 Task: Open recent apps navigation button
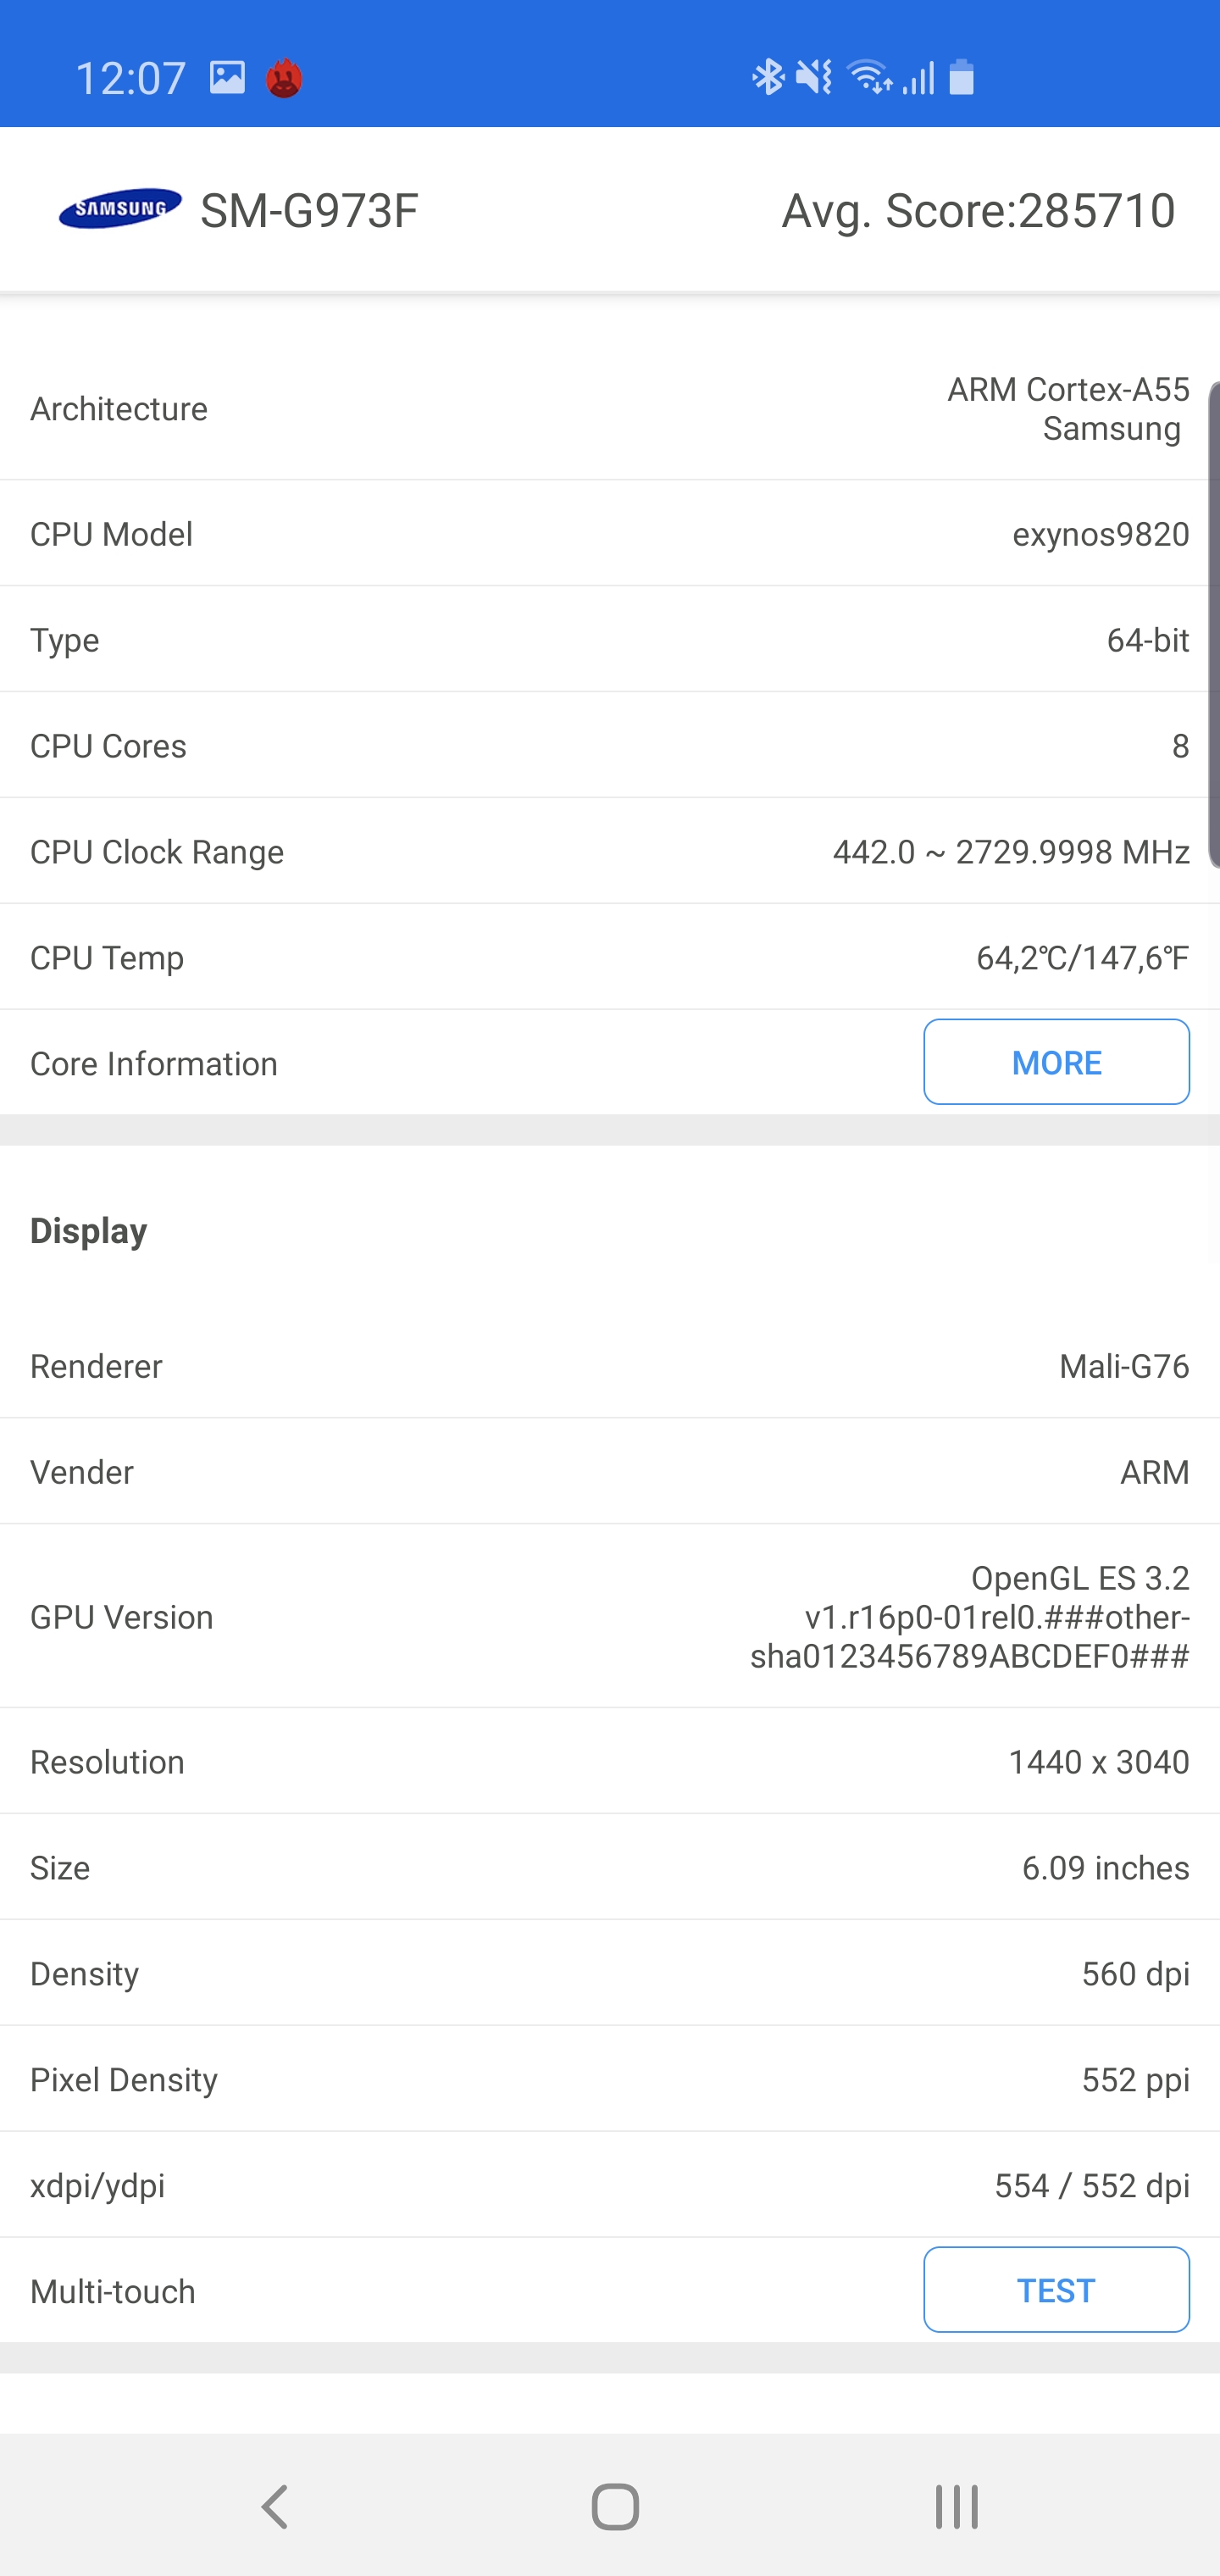tap(956, 2506)
